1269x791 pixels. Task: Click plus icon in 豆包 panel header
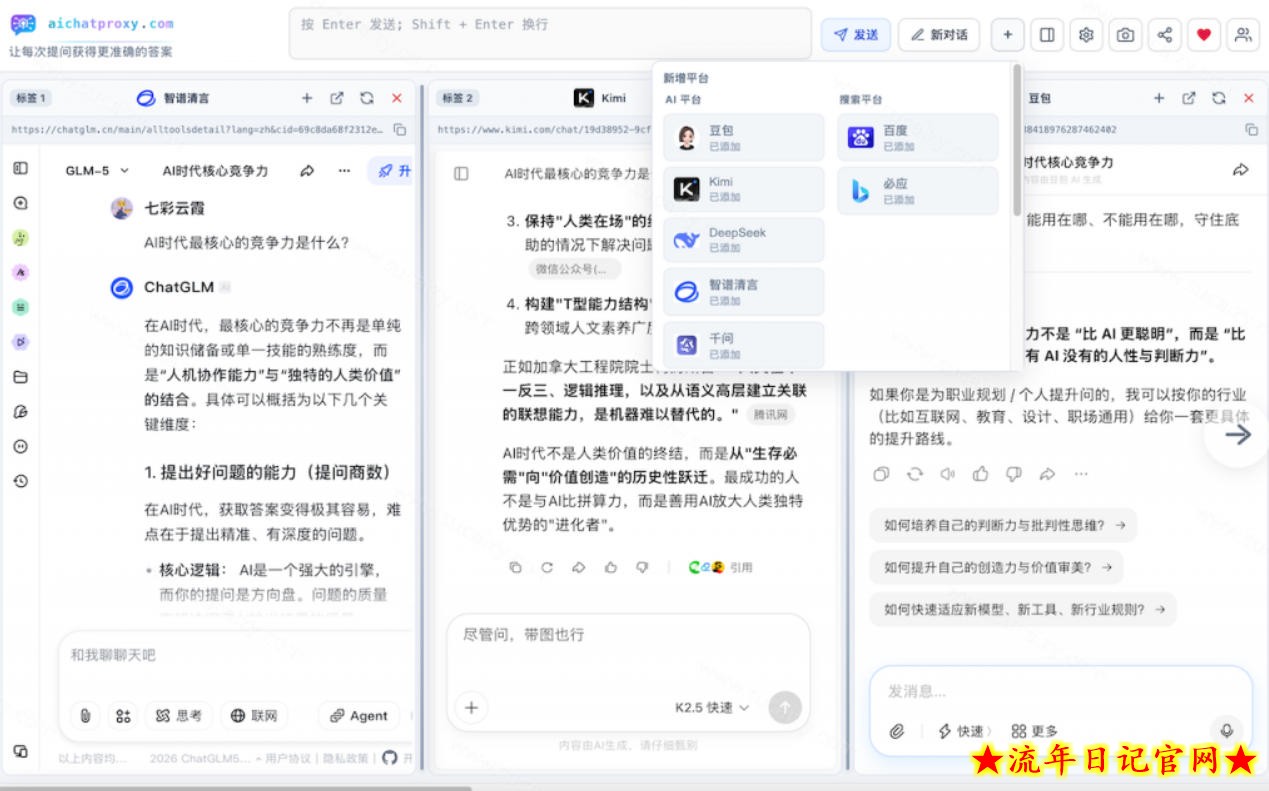tap(1158, 98)
